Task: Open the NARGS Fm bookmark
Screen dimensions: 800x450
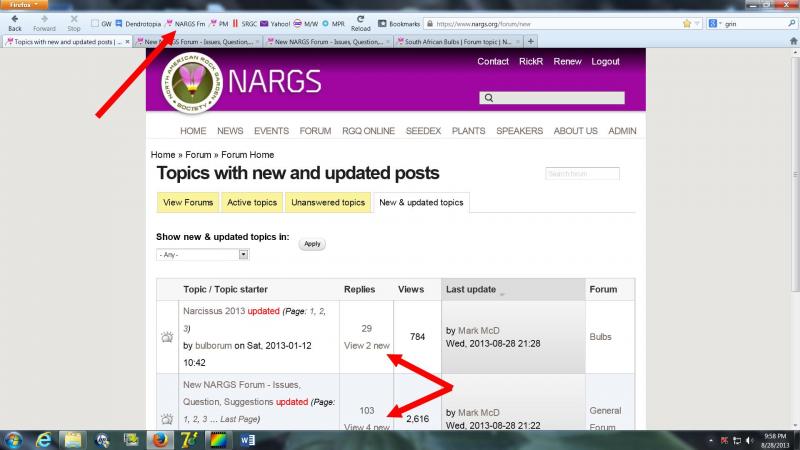Action: pos(185,23)
